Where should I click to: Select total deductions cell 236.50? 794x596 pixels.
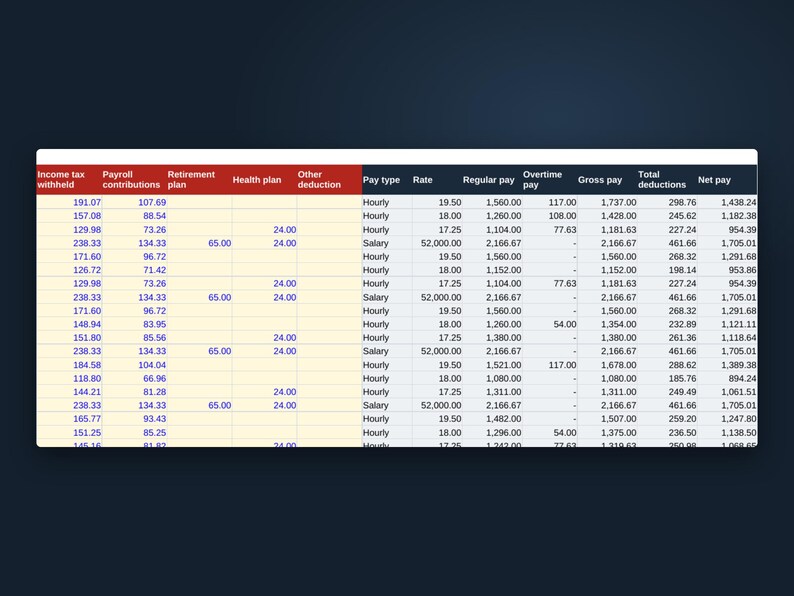[667, 432]
